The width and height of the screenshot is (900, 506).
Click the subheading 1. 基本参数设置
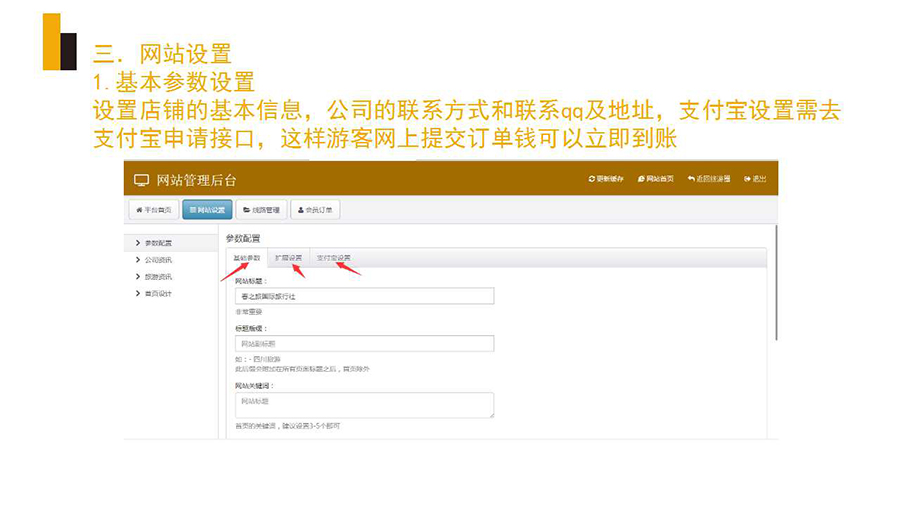174,83
